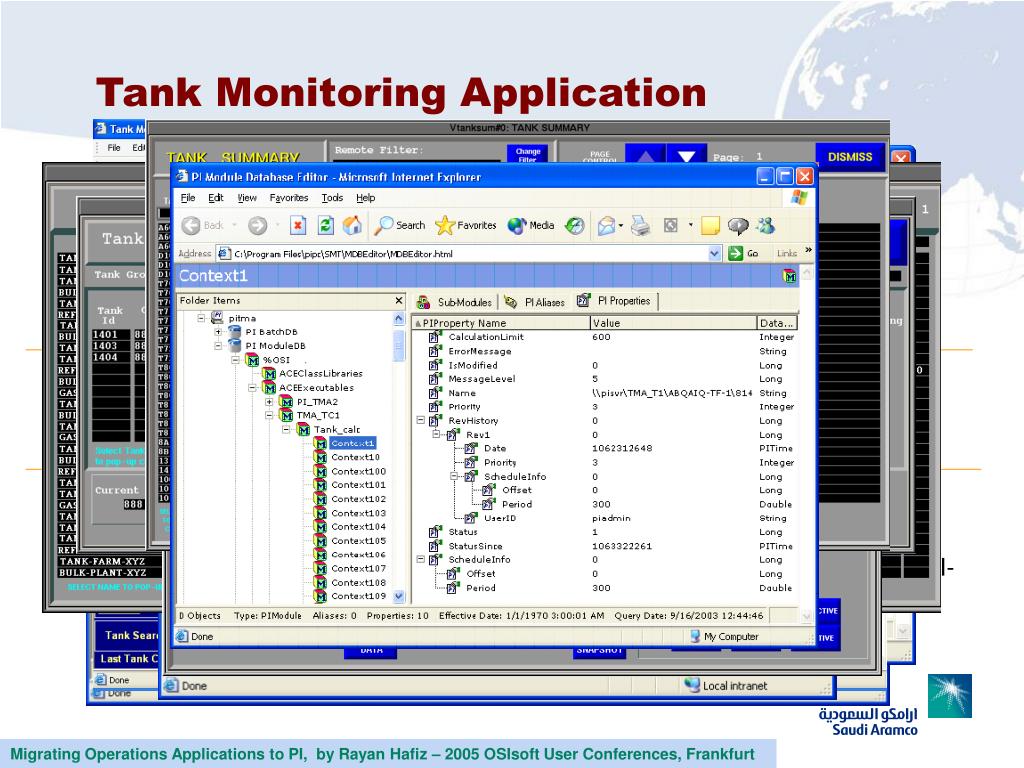1024x768 pixels.
Task: Click Change Filter in Tank Summary window
Action: 528,154
